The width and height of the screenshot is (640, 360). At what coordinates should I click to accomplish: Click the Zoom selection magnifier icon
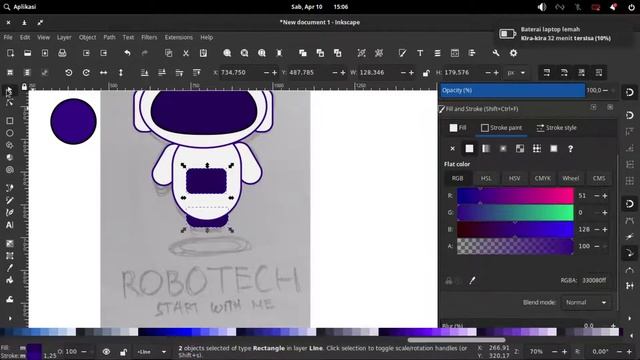[x=227, y=53]
